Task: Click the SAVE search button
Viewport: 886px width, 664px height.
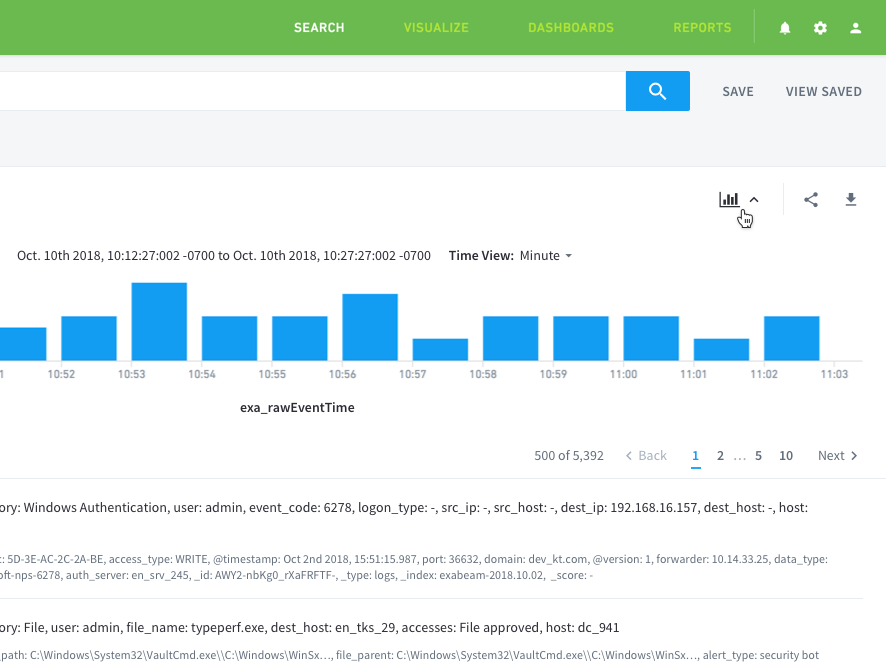Action: coord(738,92)
